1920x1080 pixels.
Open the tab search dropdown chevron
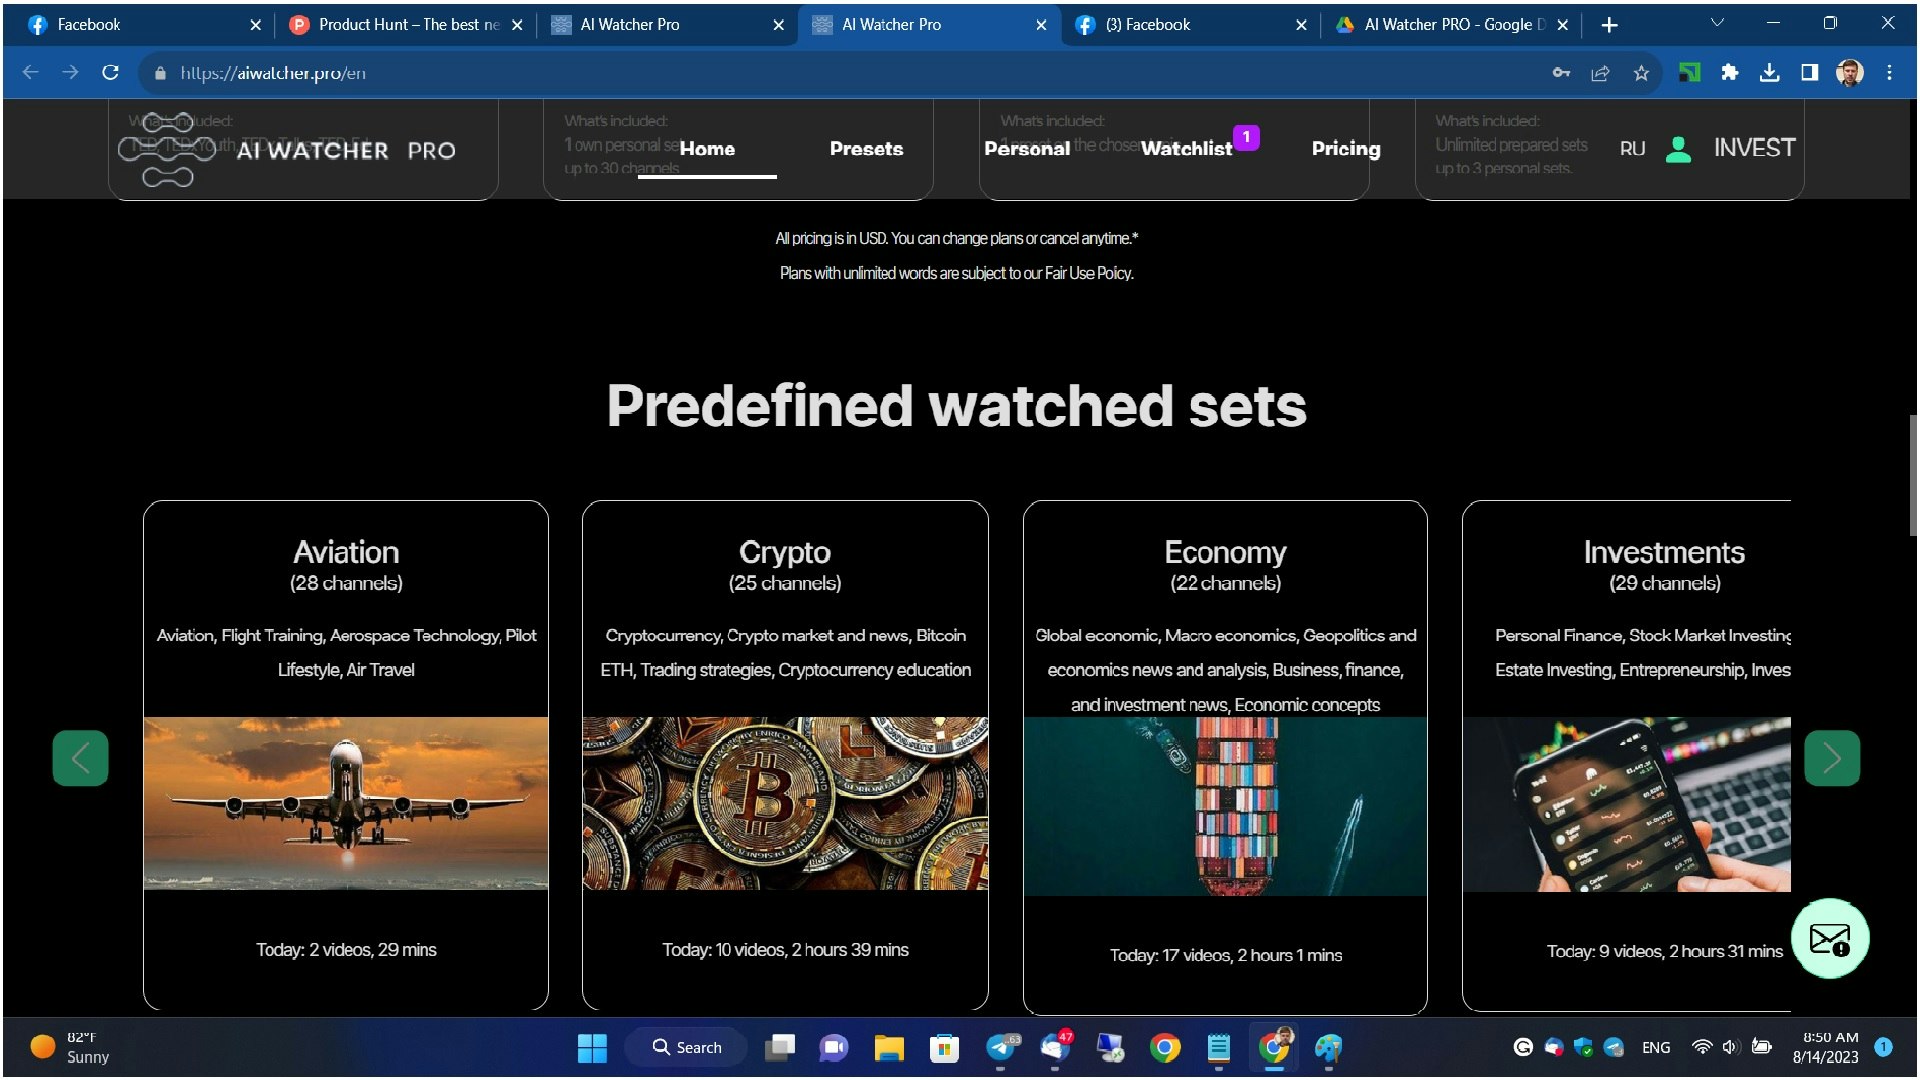pos(1717,23)
